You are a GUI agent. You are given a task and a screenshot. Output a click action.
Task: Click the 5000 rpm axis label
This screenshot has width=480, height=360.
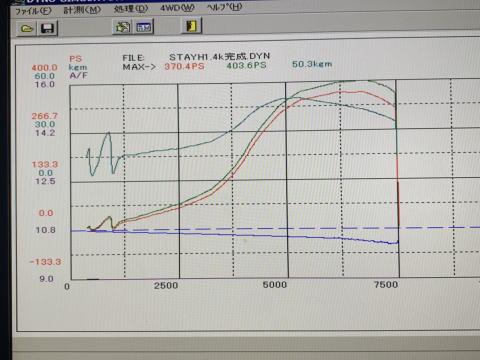274,285
